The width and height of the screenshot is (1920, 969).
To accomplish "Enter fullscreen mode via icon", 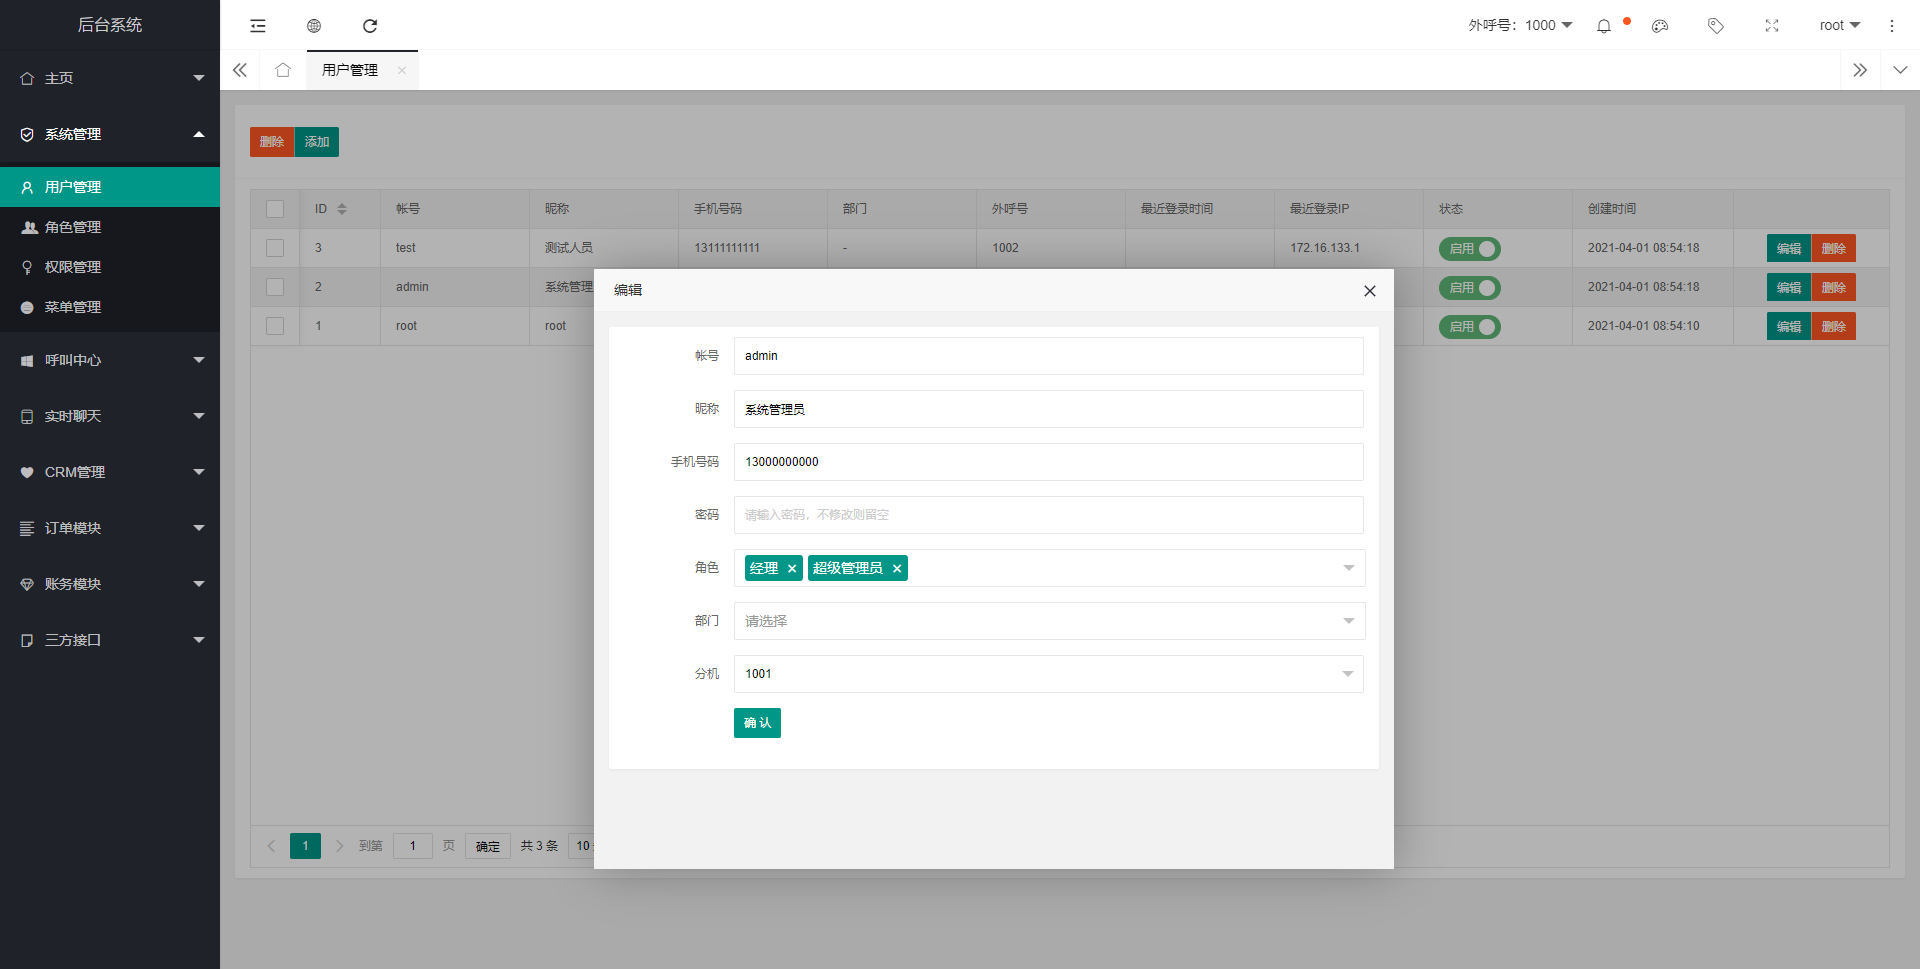I will coord(1772,26).
